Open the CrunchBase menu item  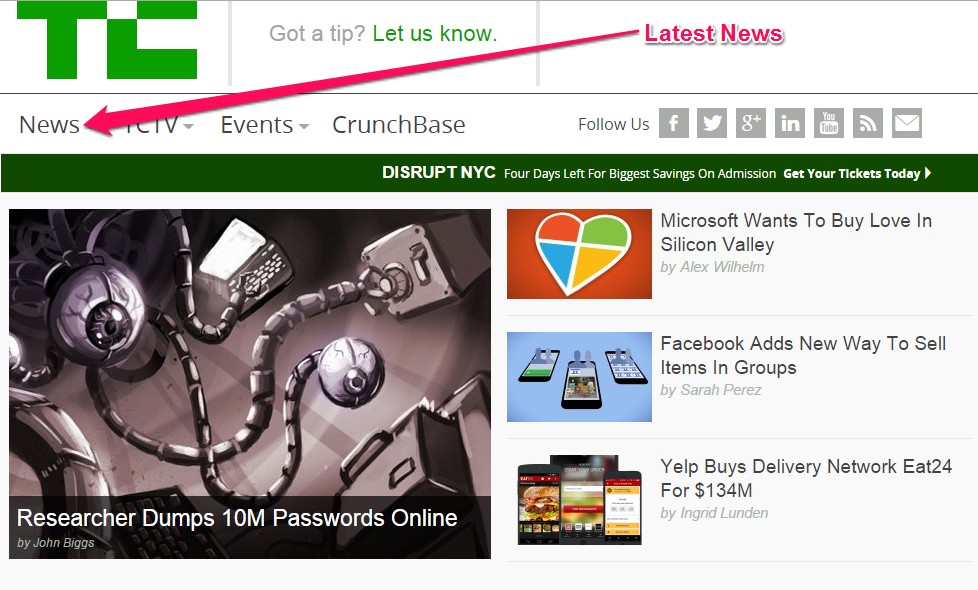tap(399, 125)
